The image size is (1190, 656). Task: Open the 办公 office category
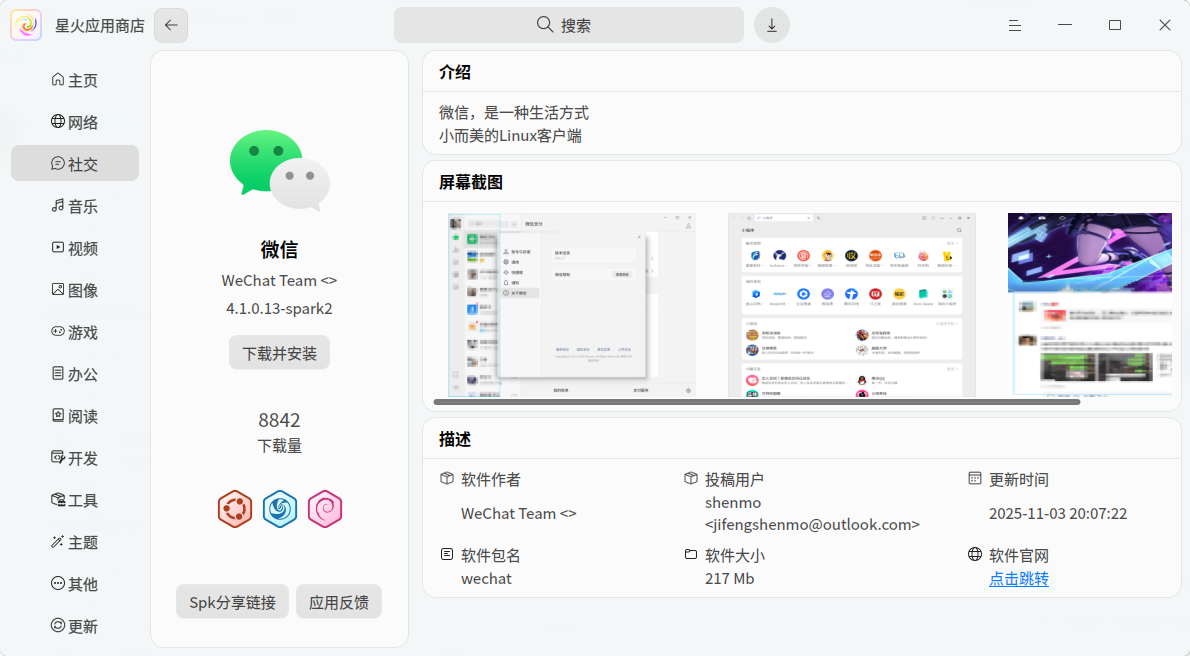point(74,374)
